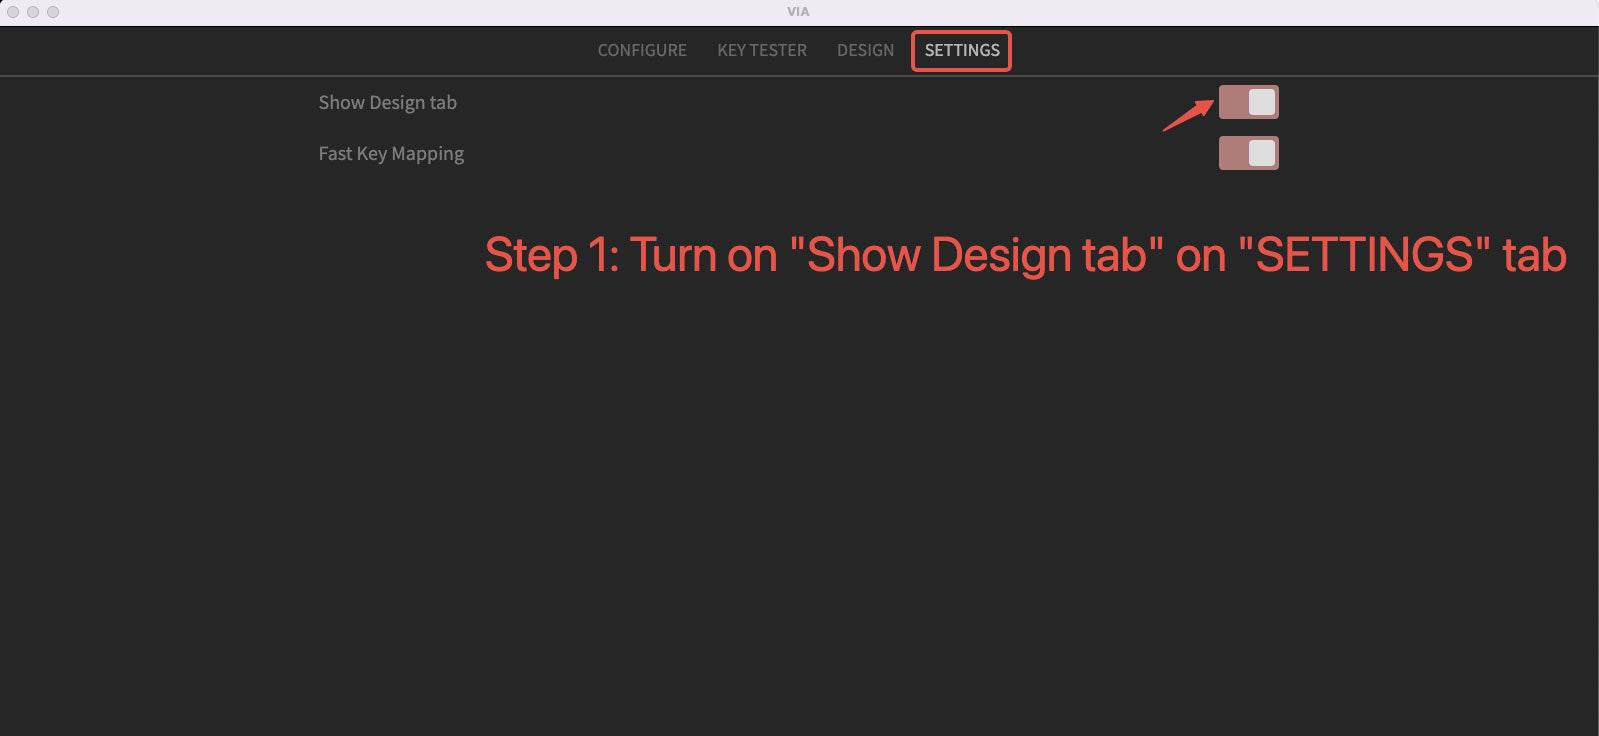1599x736 pixels.
Task: Click "Show Design tab" in the red instruction
Action: [976, 255]
